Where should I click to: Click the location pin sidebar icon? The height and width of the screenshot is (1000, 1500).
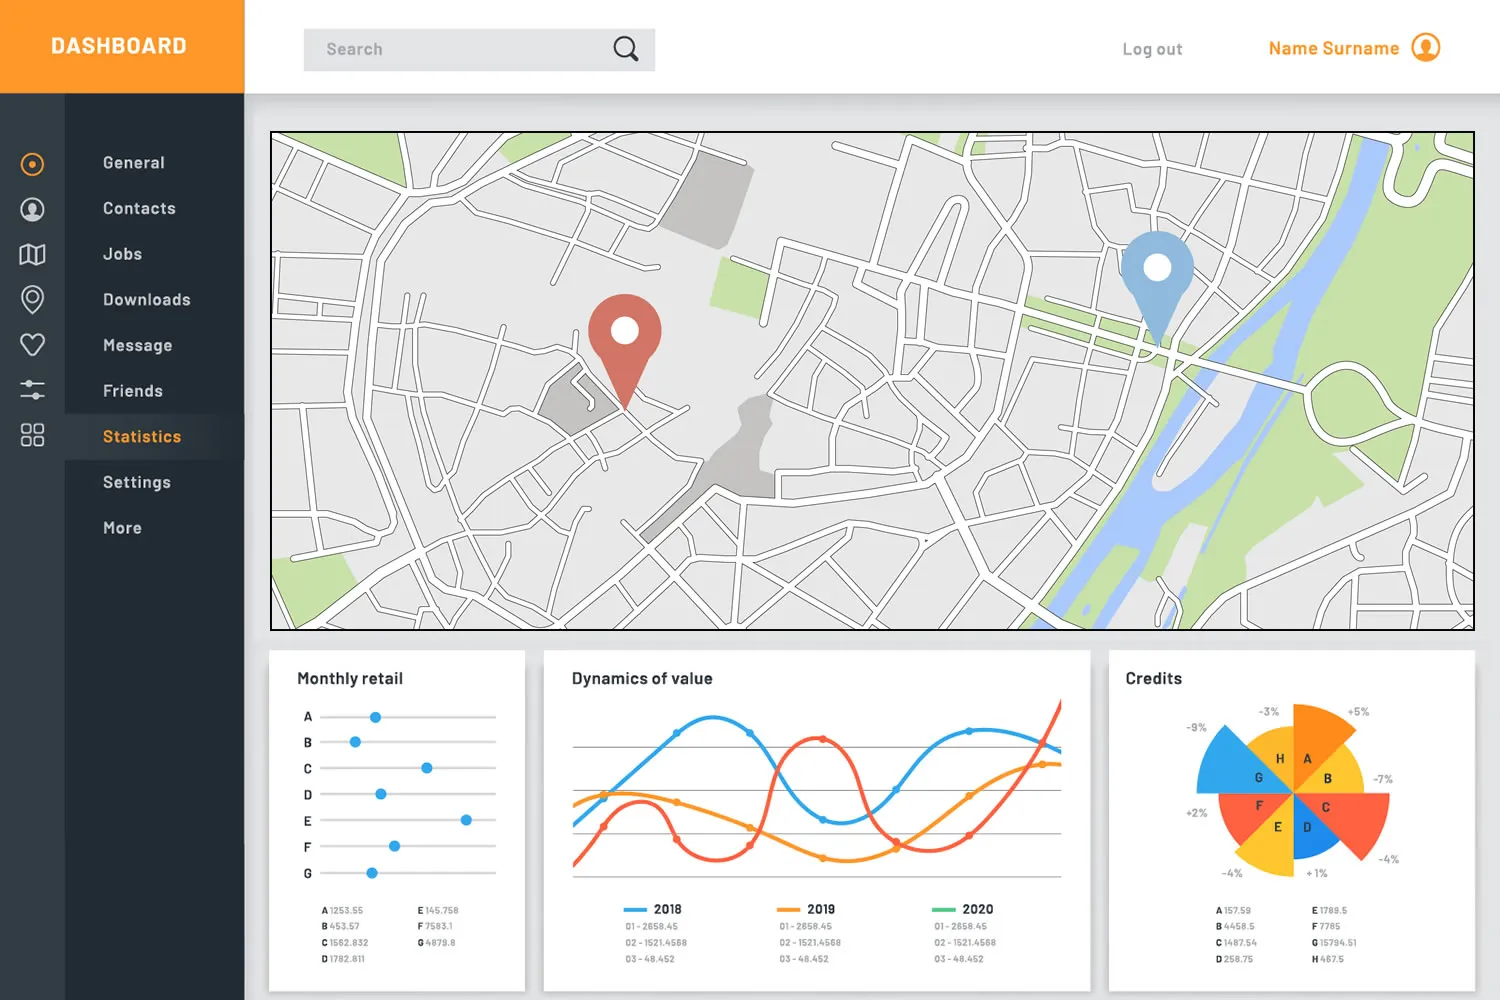click(32, 299)
